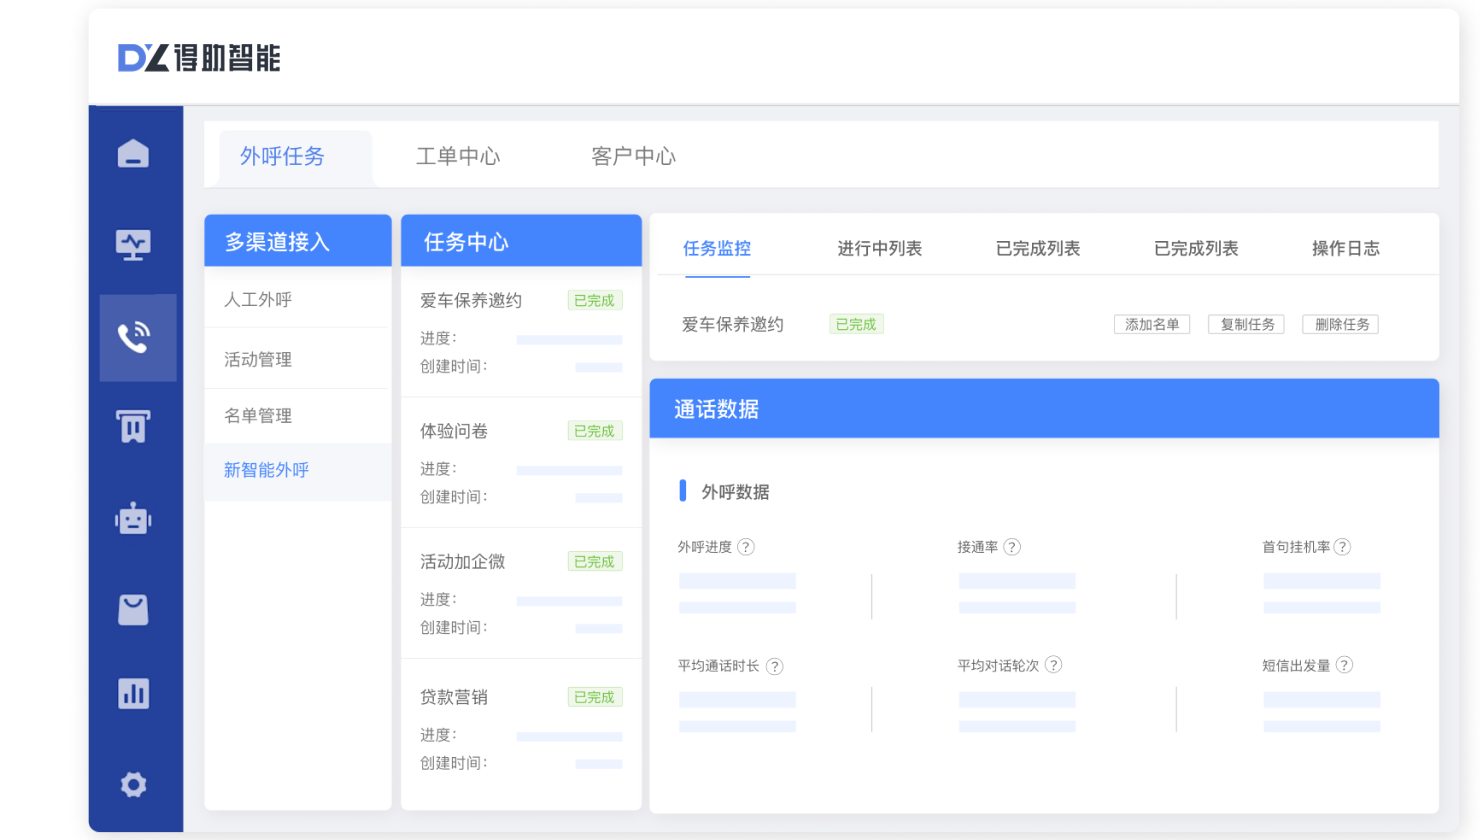Click the question mark next to 平均通话时长
This screenshot has width=1480, height=840.
click(774, 665)
